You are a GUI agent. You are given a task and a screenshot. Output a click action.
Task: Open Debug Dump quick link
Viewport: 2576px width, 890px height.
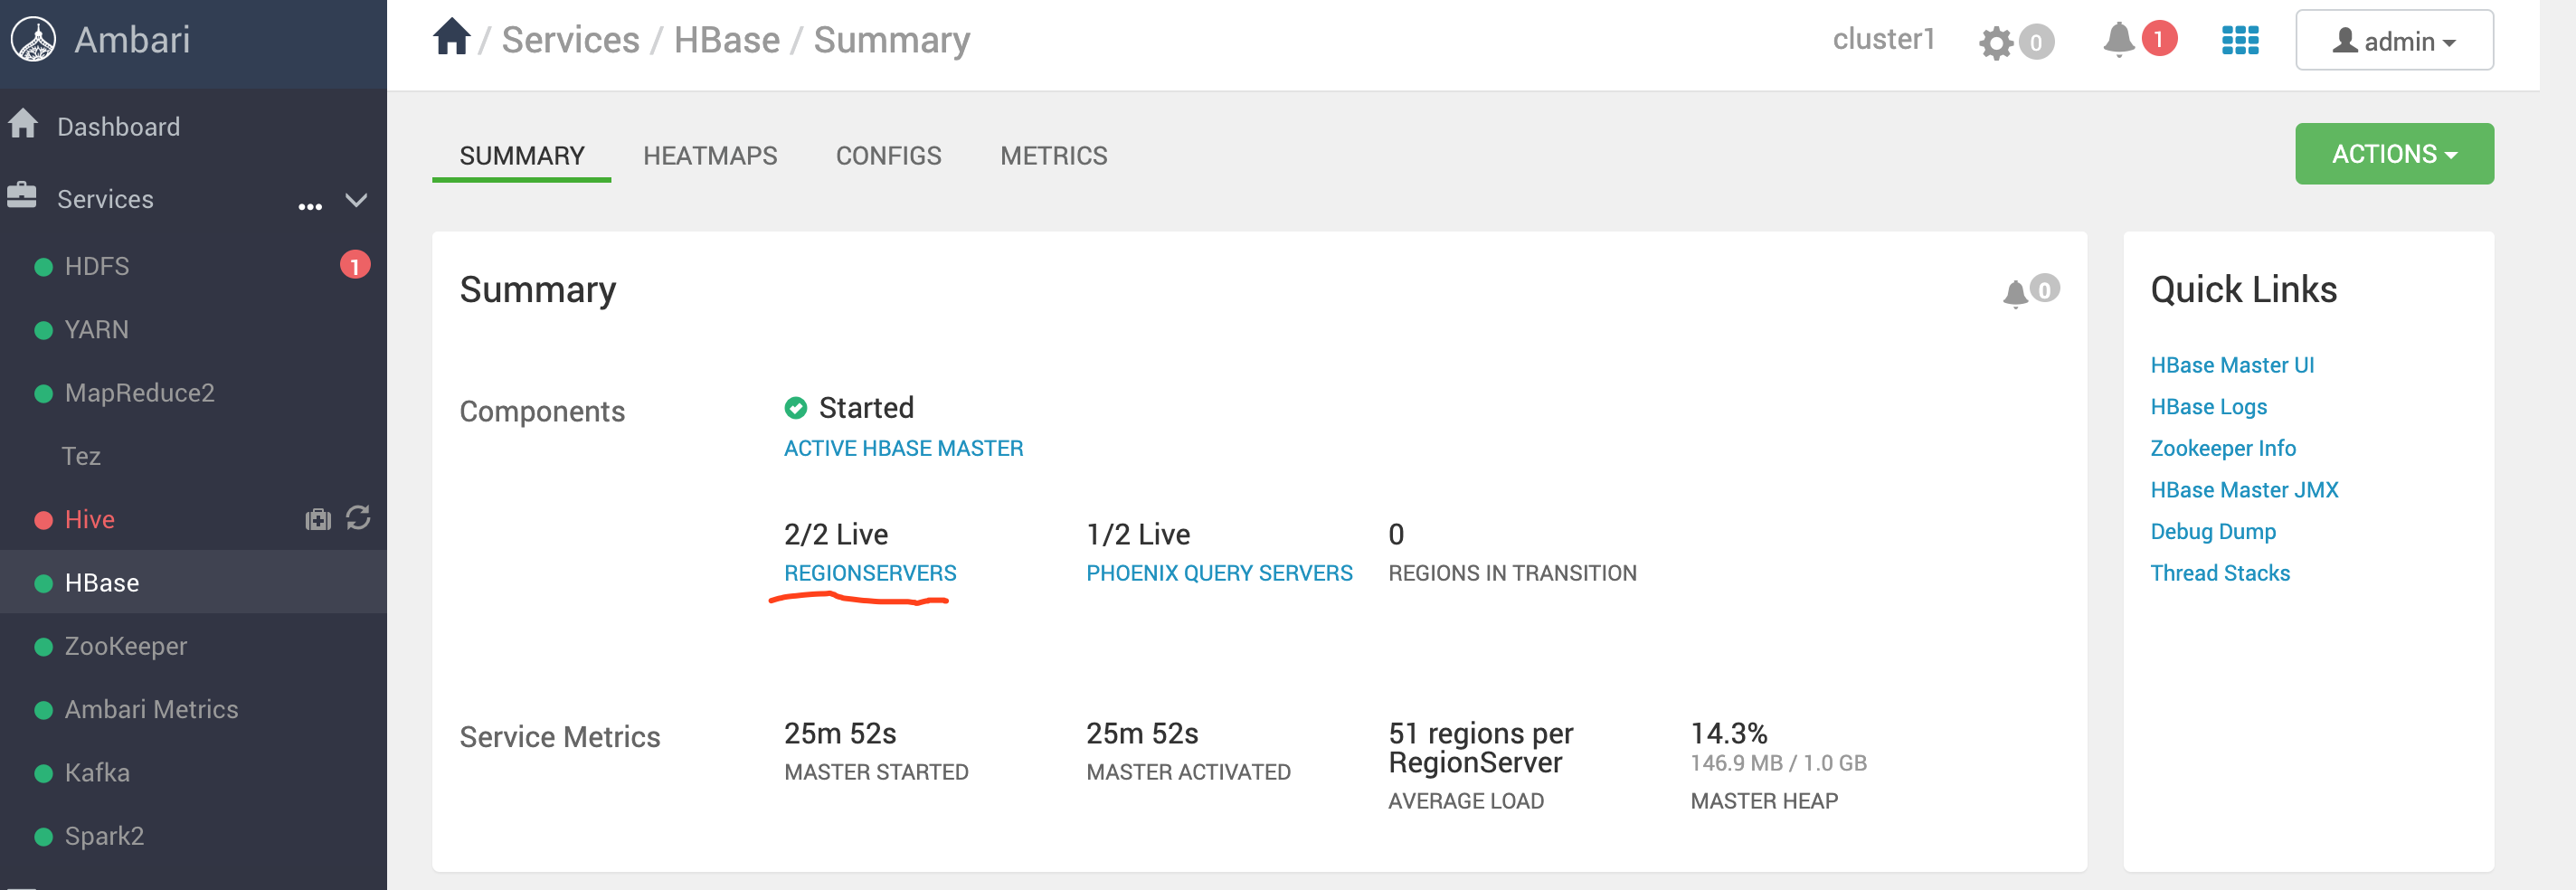[2212, 532]
